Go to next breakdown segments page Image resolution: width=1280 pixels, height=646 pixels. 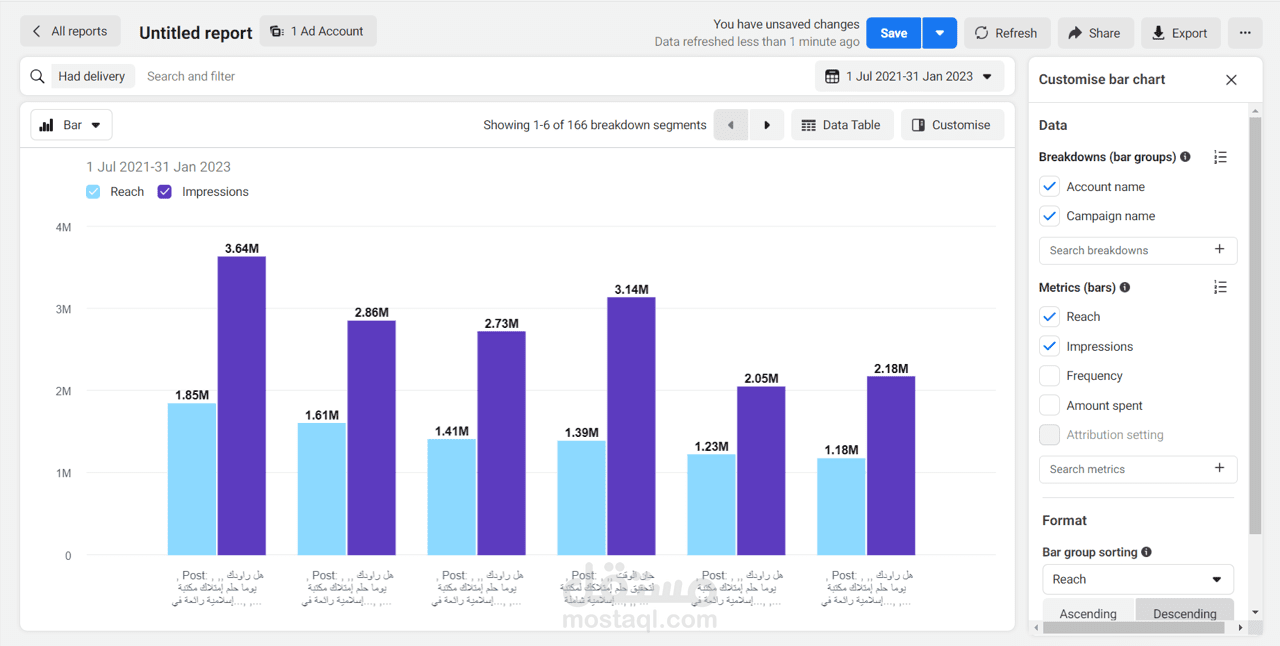click(767, 125)
